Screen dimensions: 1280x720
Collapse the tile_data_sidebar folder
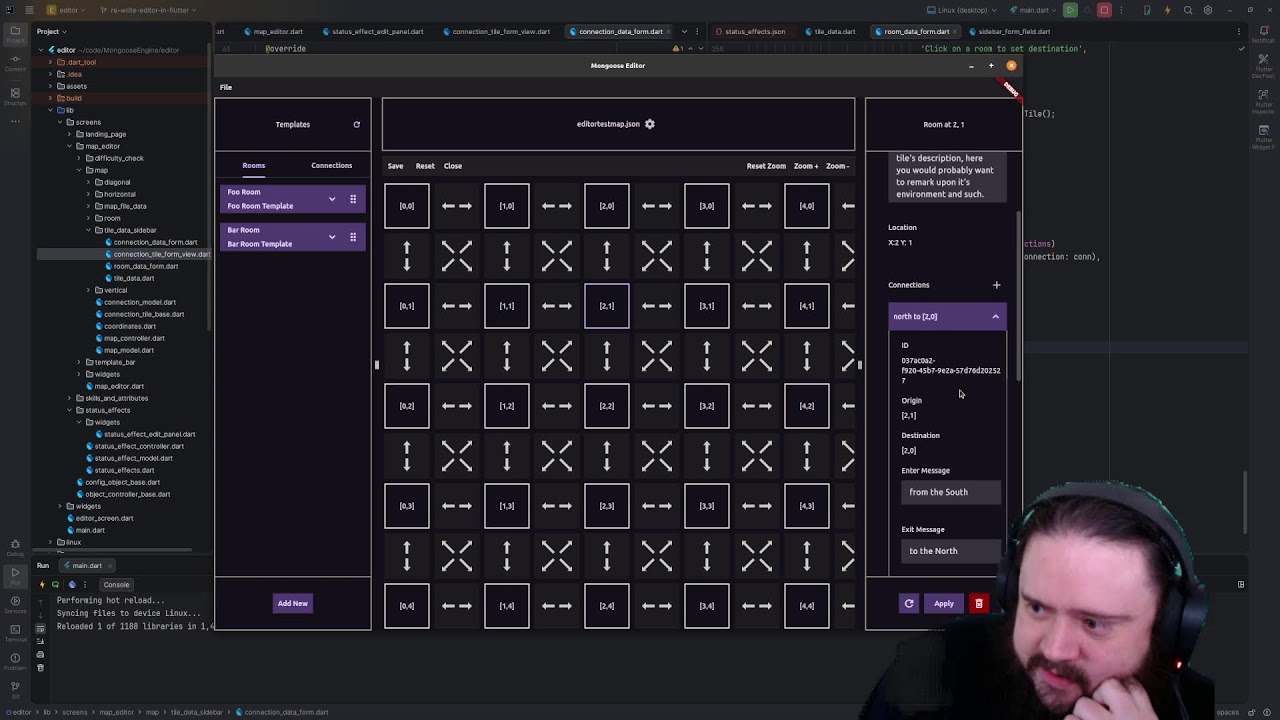pyautogui.click(x=87, y=230)
